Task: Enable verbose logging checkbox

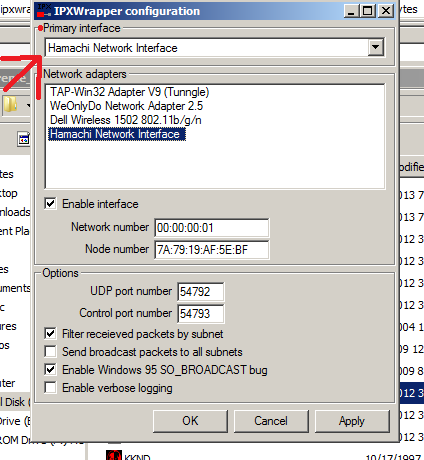Action: [50, 388]
